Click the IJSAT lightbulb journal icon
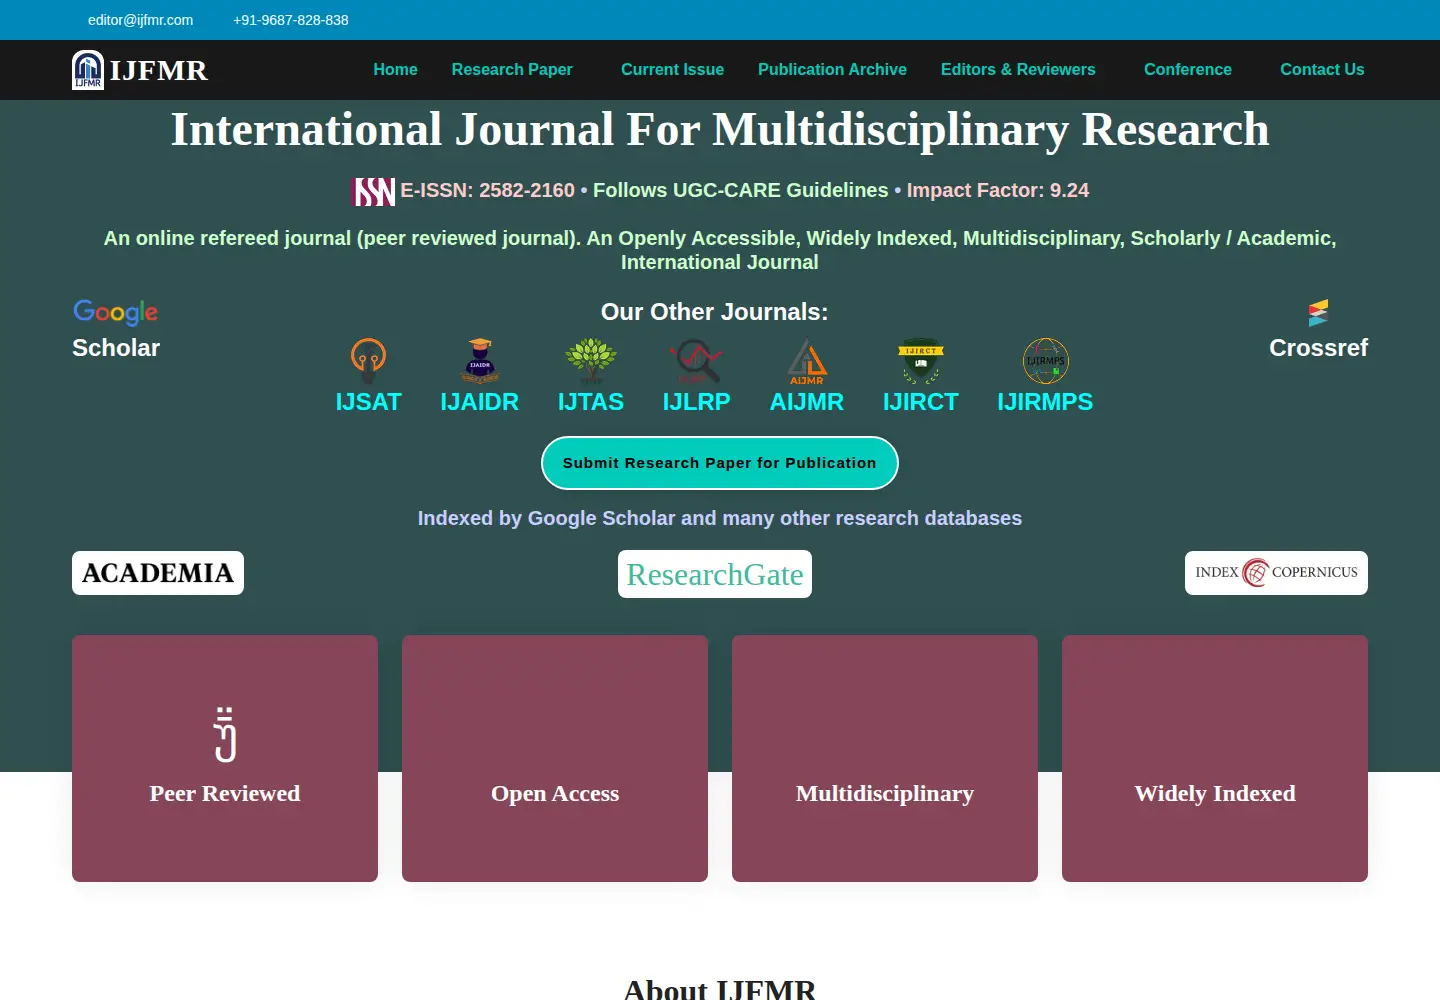Image resolution: width=1440 pixels, height=1000 pixels. 368,361
